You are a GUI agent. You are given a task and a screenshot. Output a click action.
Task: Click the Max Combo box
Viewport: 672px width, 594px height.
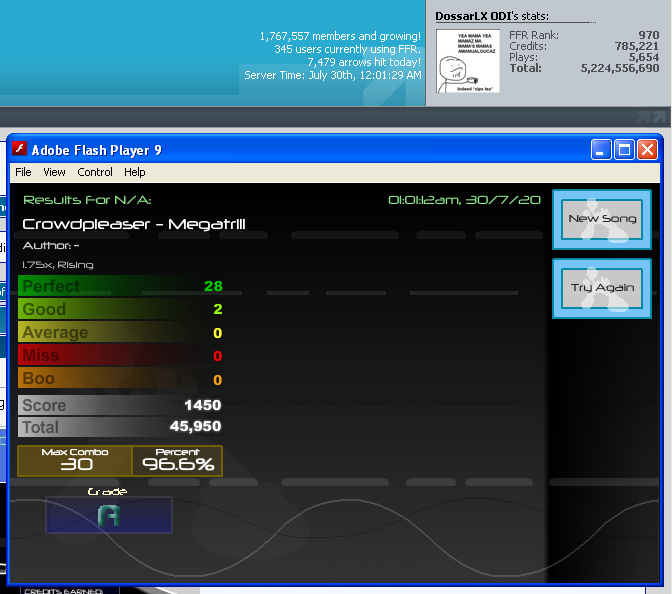(x=75, y=460)
